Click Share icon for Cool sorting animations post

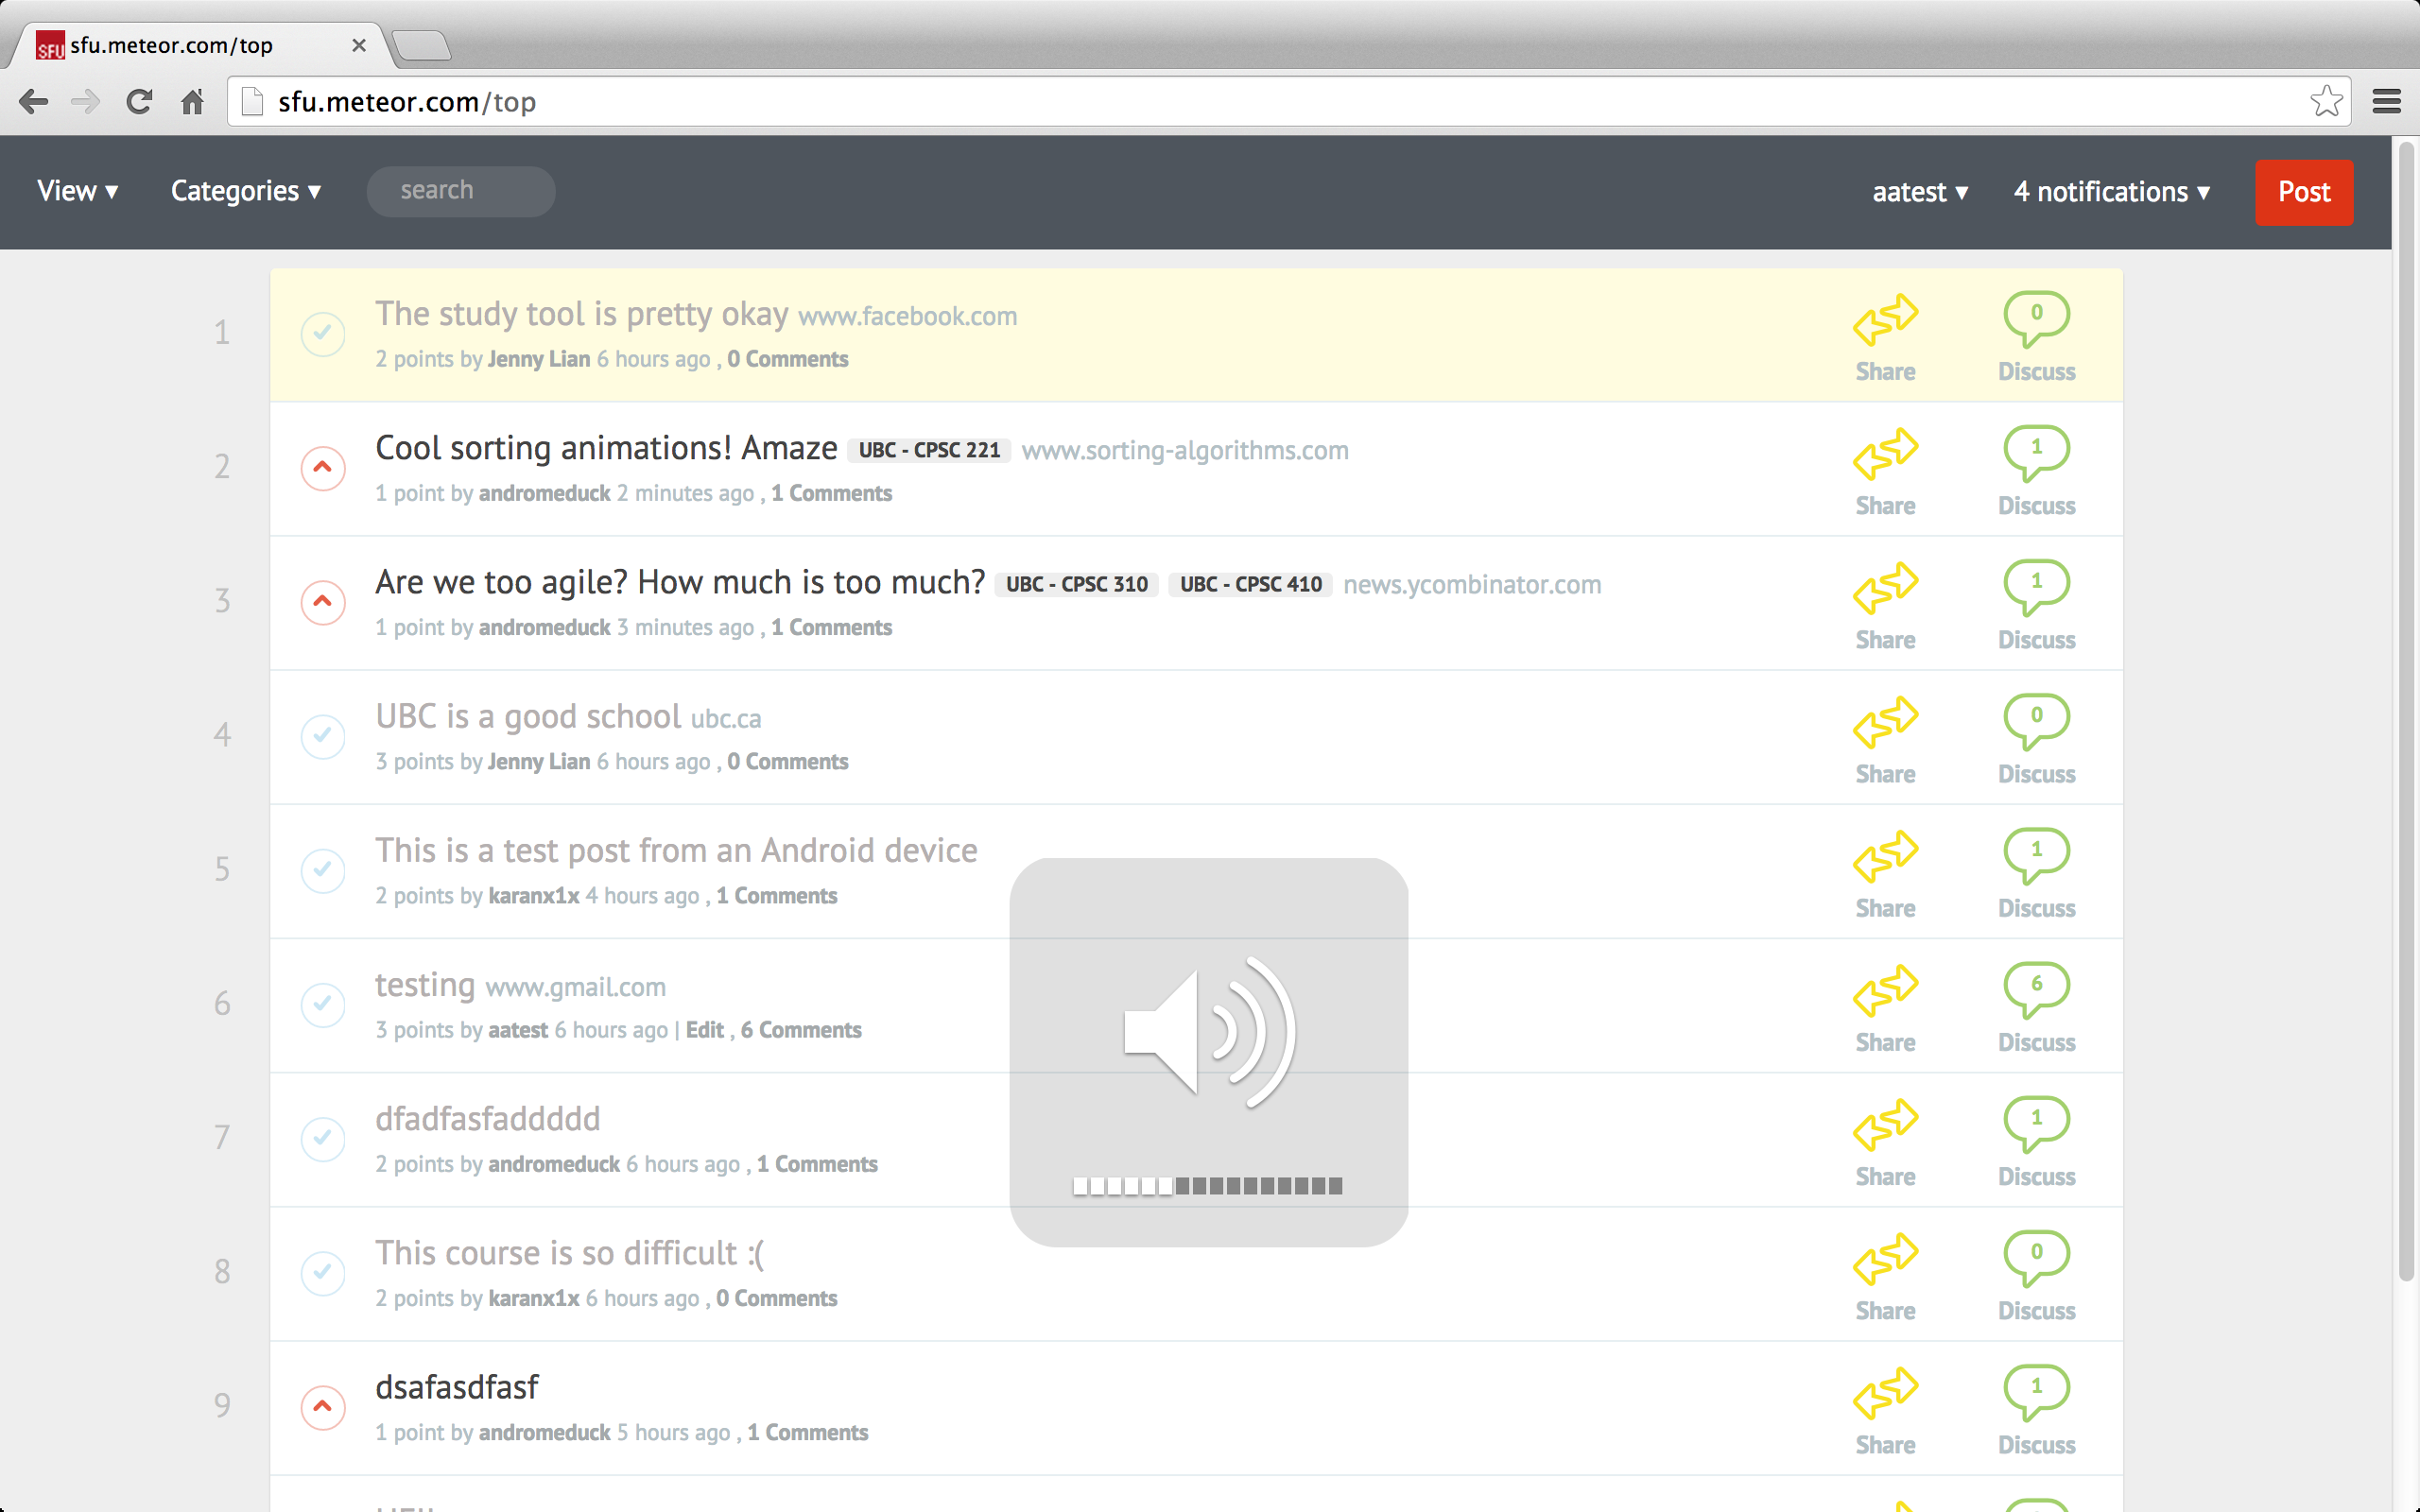(1885, 455)
